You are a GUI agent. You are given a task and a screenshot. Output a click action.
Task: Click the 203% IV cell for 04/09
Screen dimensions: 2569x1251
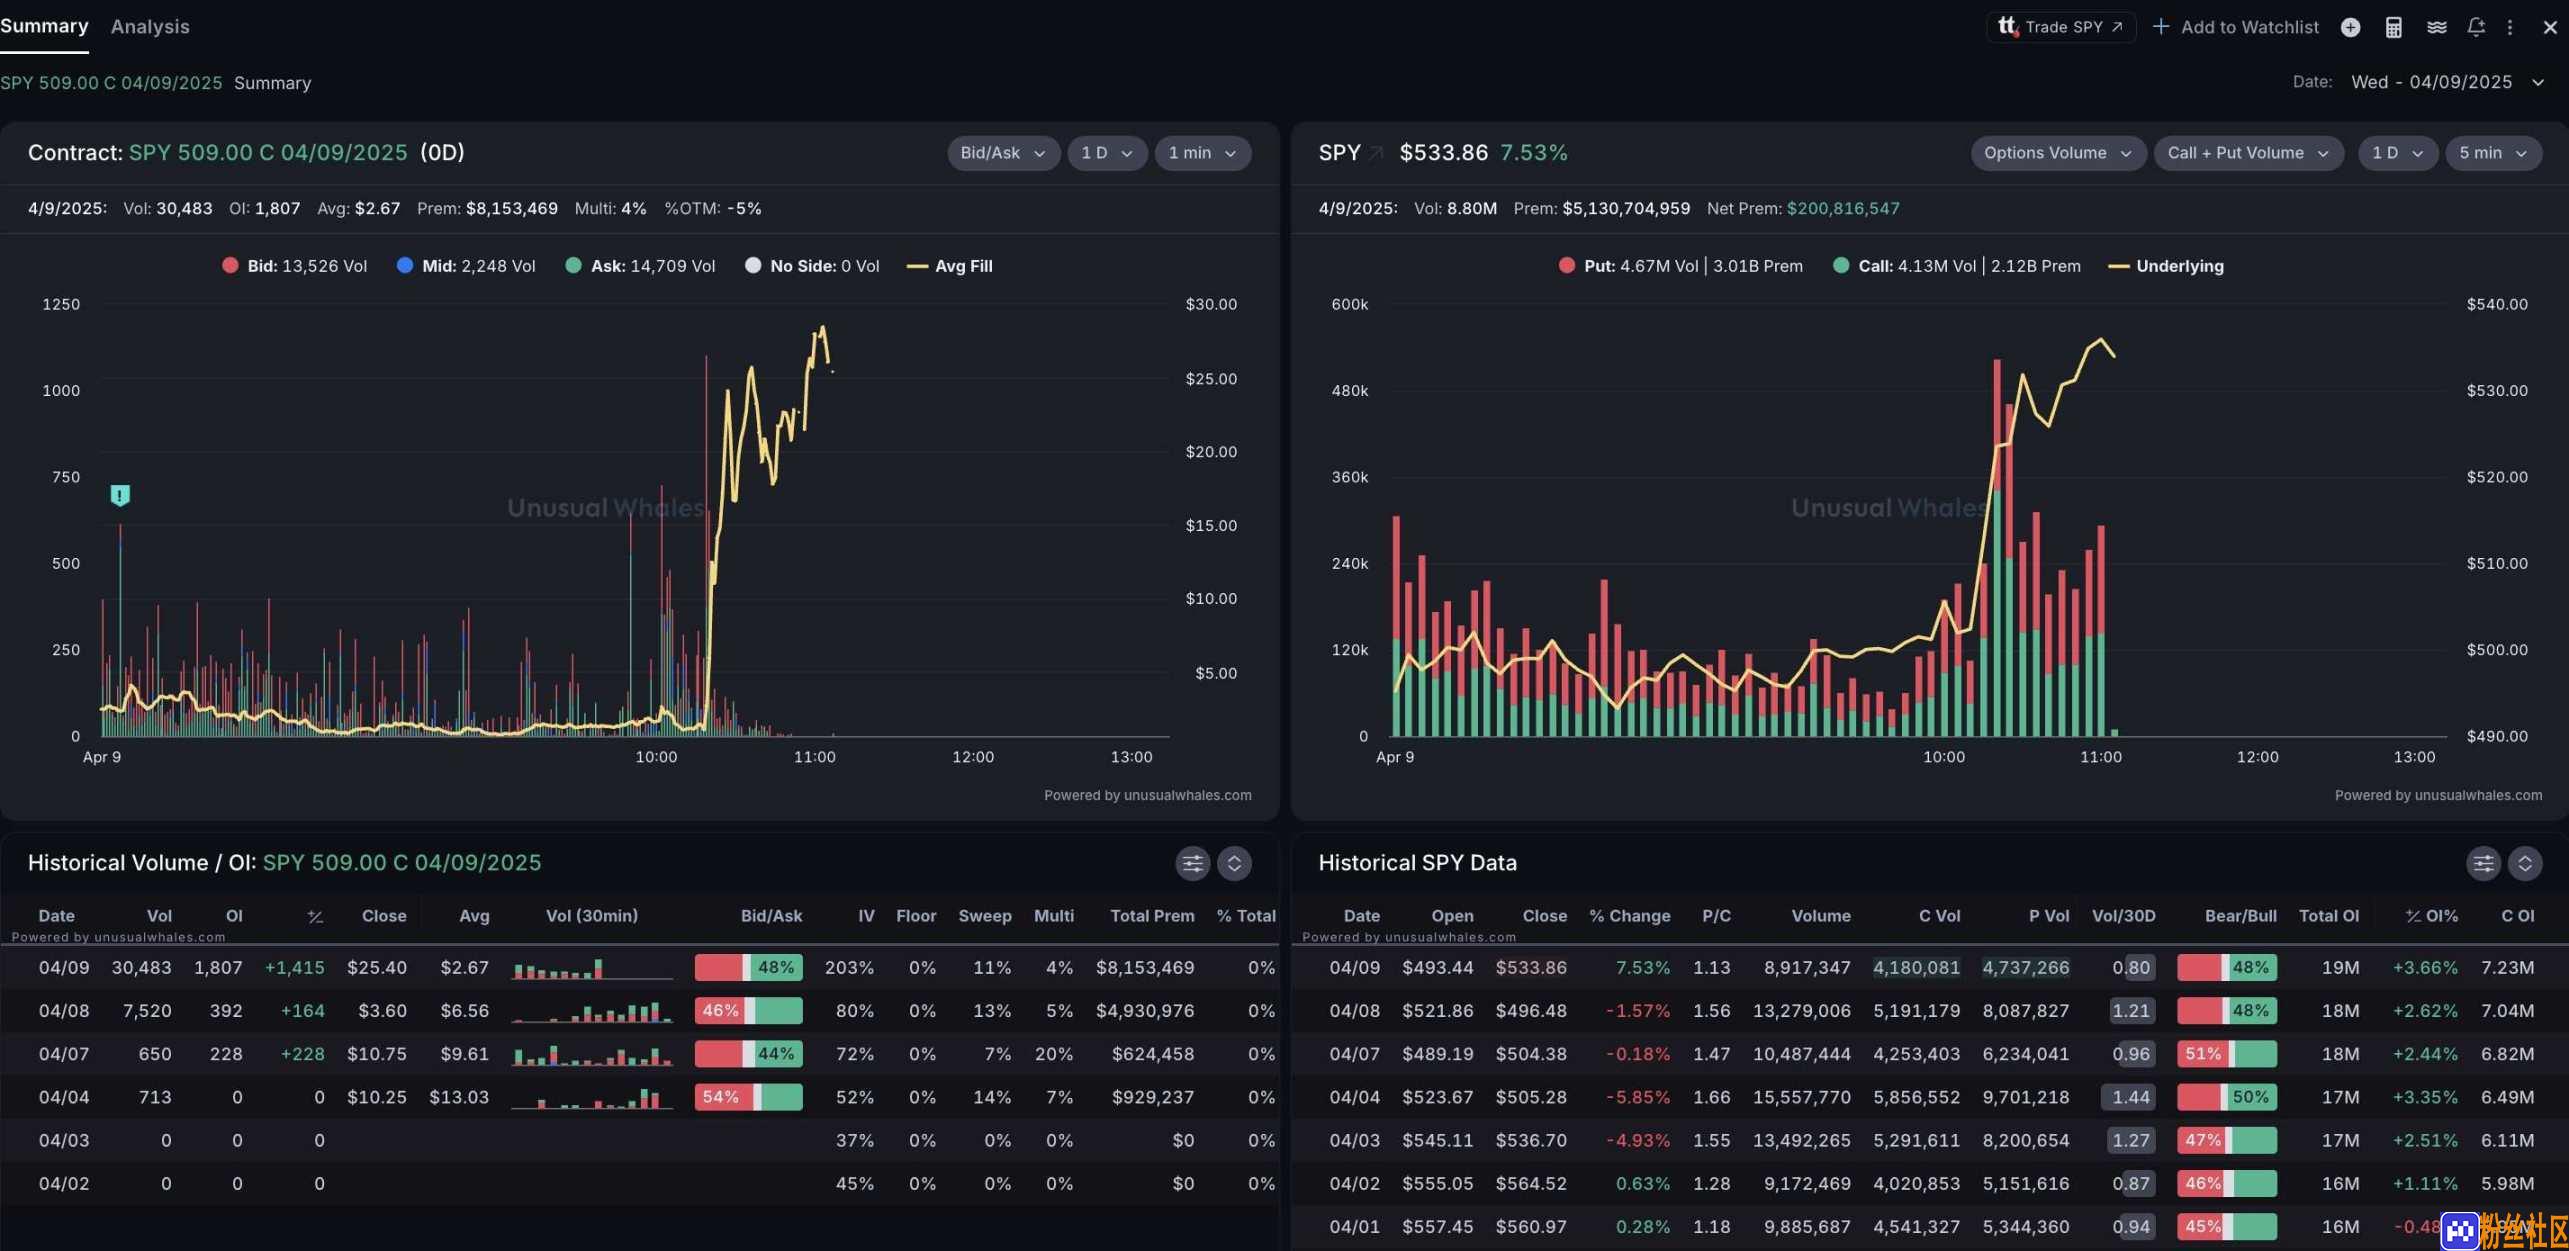(848, 968)
